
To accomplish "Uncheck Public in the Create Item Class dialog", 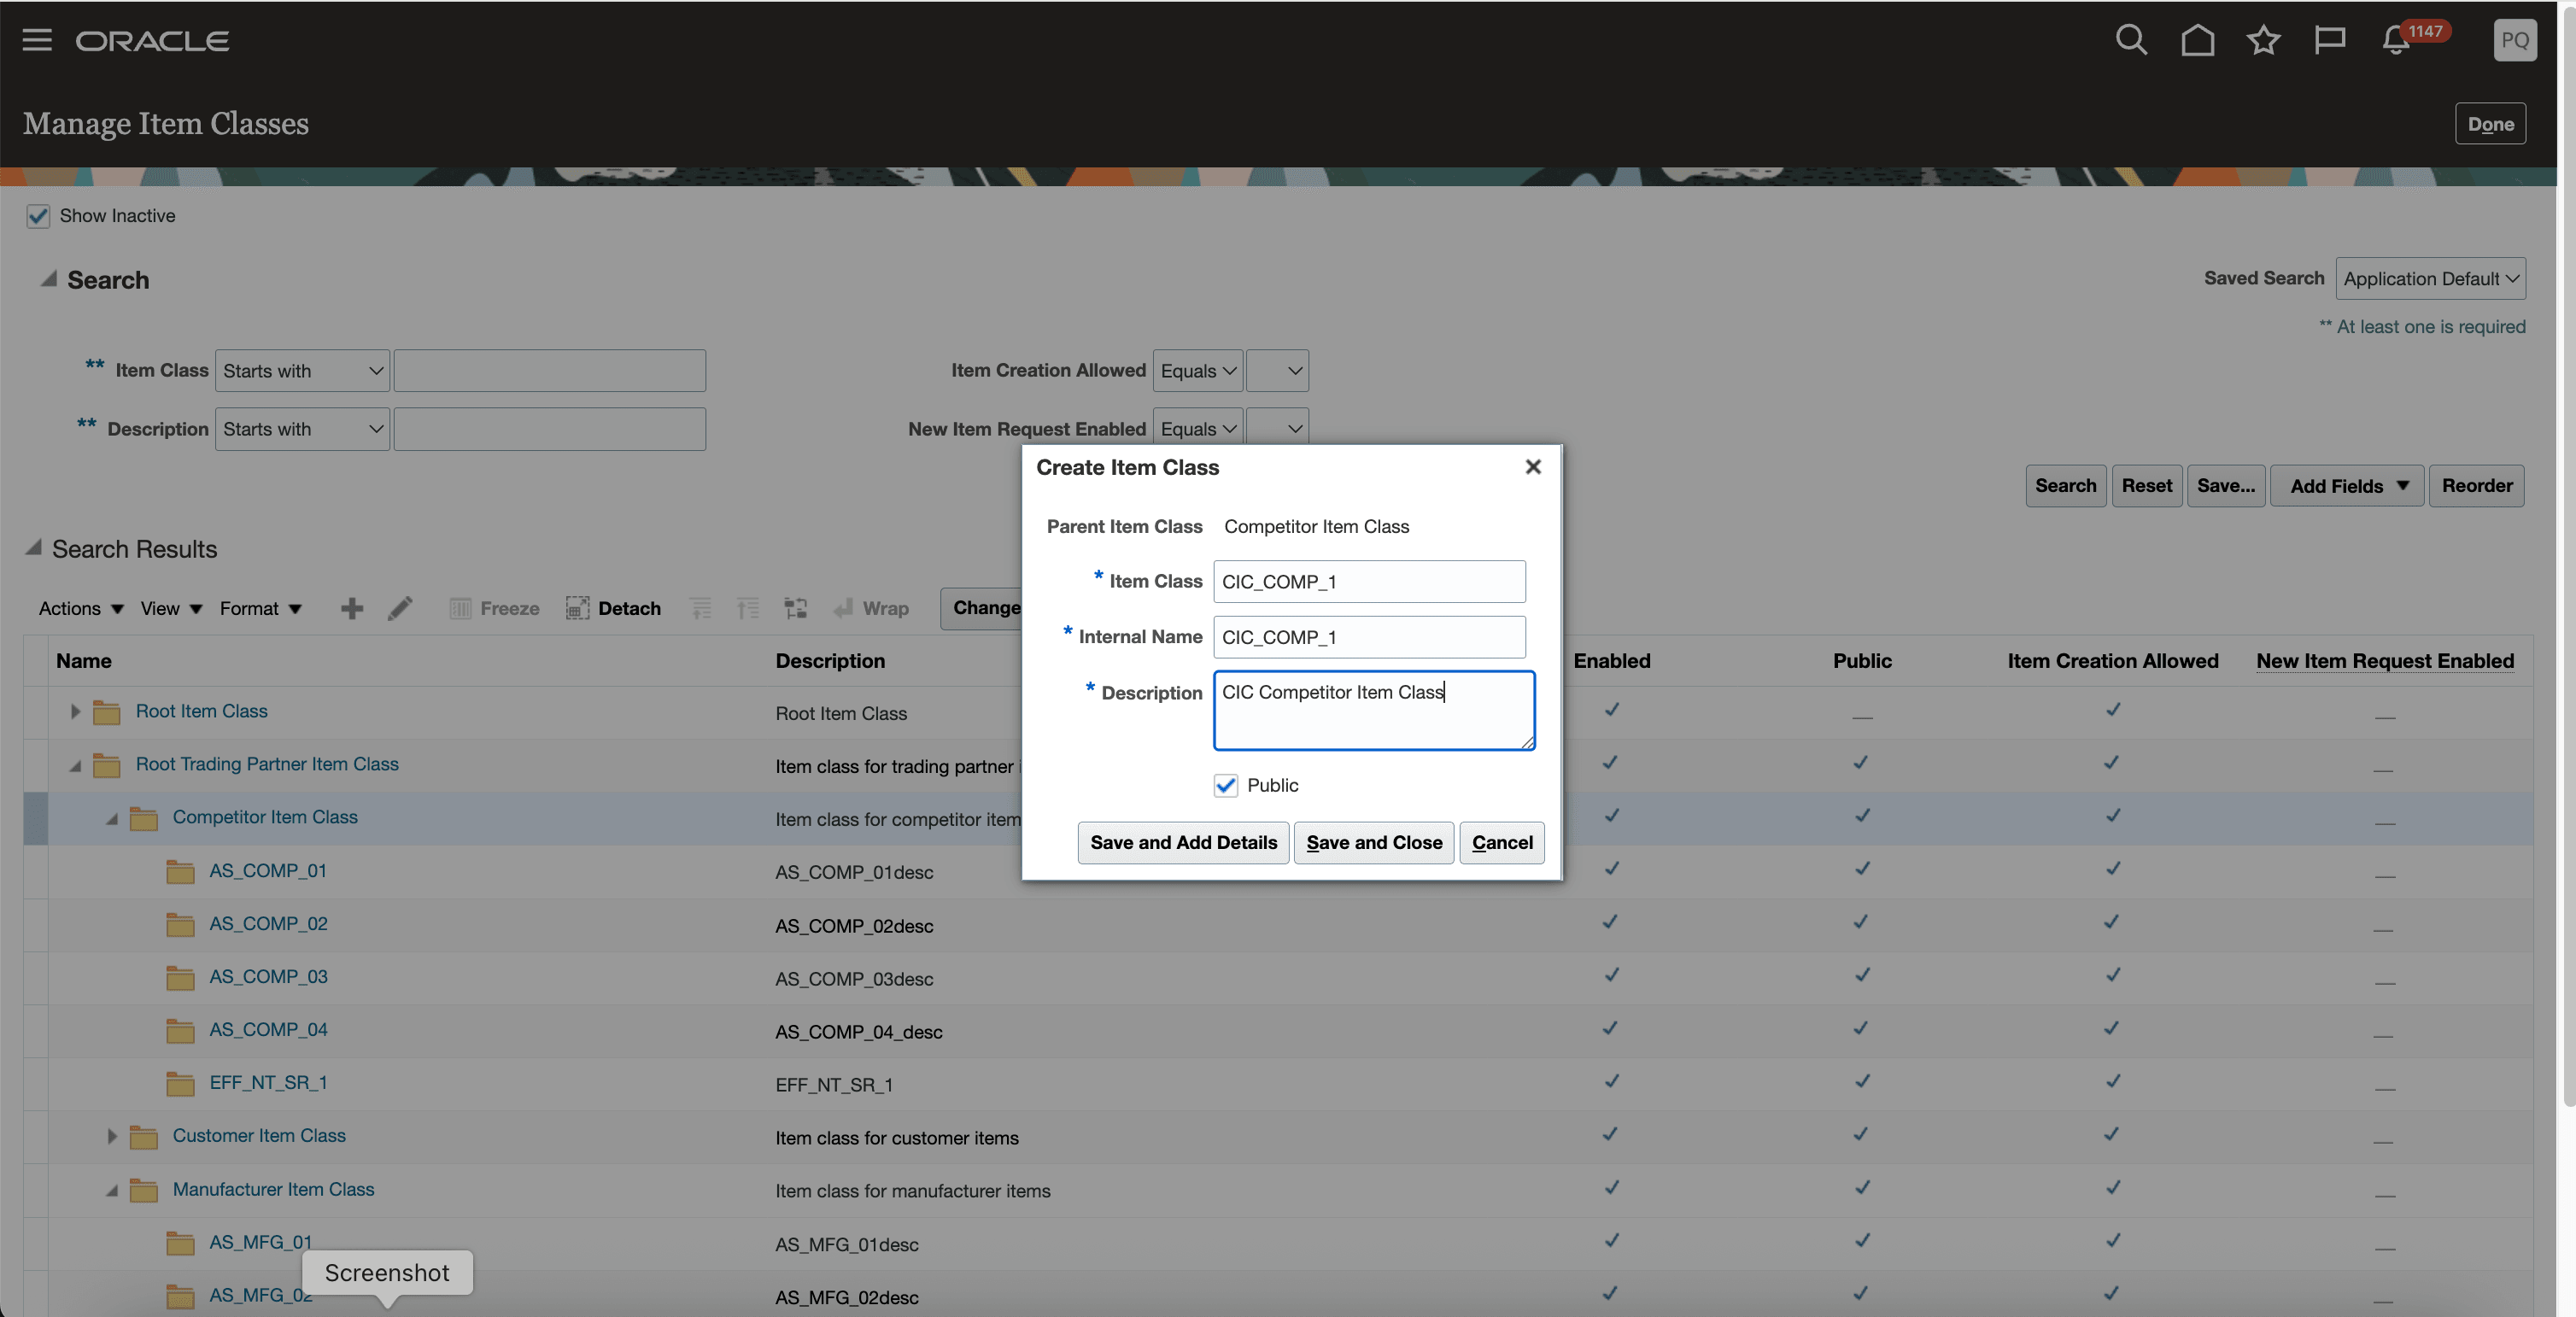I will [1225, 786].
